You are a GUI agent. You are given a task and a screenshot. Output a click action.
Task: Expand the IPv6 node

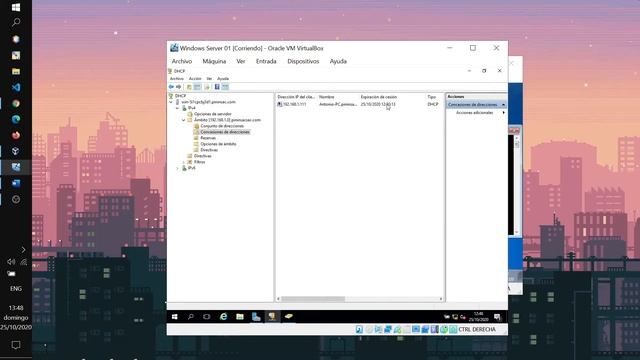[178, 168]
